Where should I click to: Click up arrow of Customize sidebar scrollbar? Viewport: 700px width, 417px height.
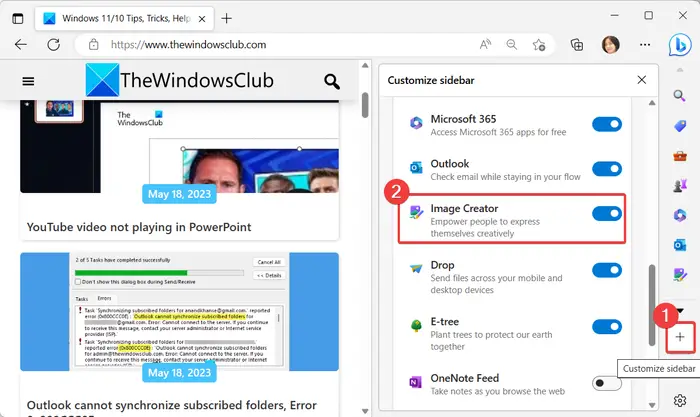point(652,103)
